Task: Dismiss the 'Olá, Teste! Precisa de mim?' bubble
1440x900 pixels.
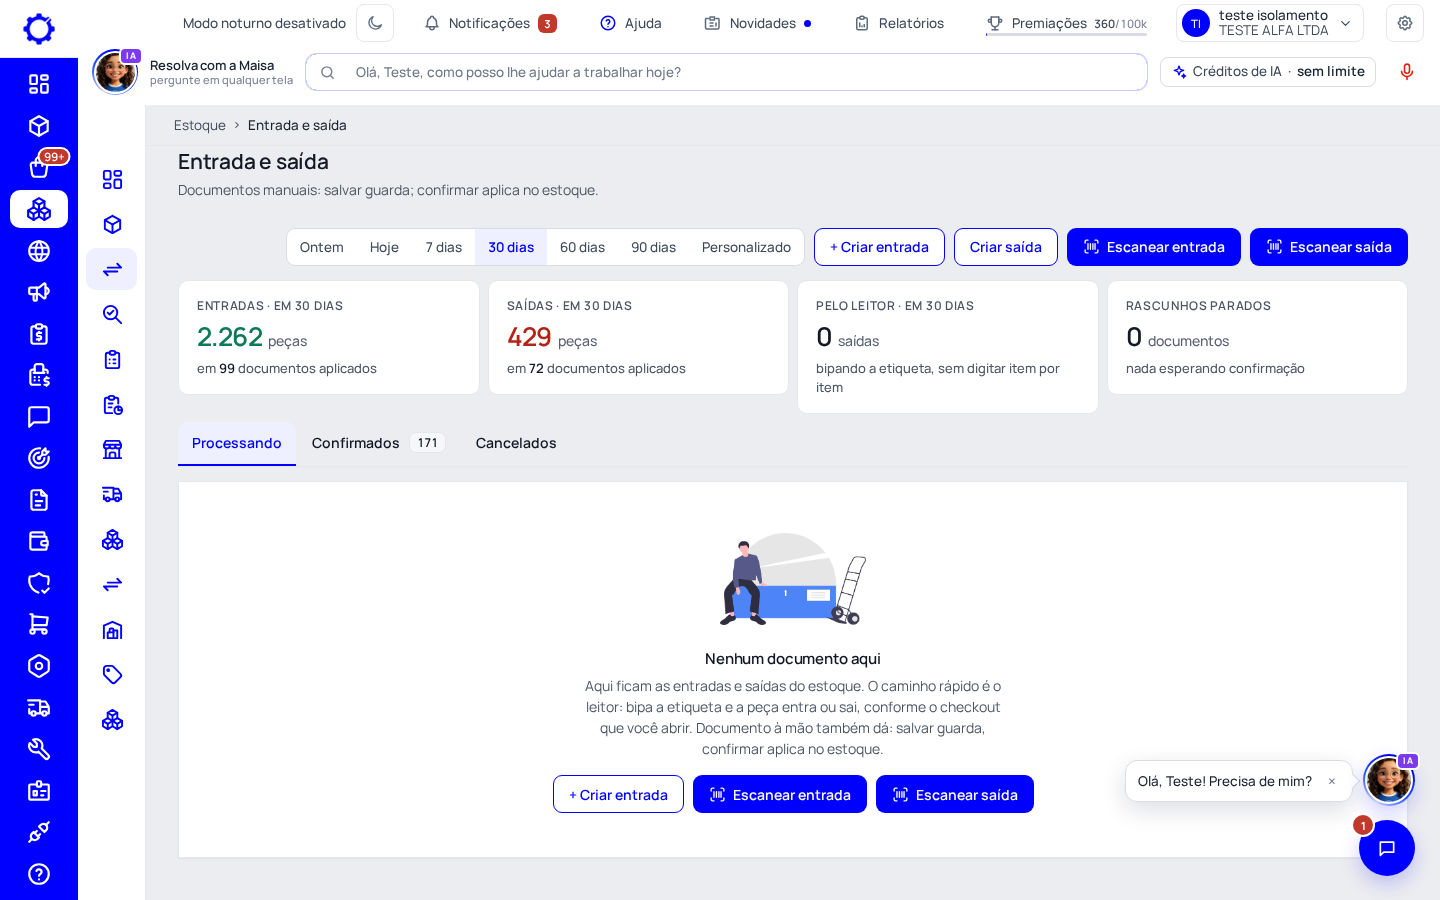Action: tap(1332, 781)
